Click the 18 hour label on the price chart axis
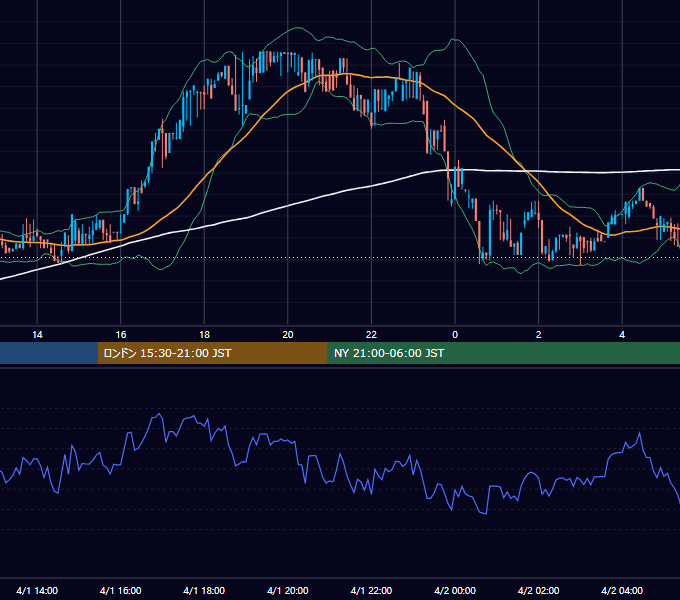The height and width of the screenshot is (600, 680). [204, 335]
